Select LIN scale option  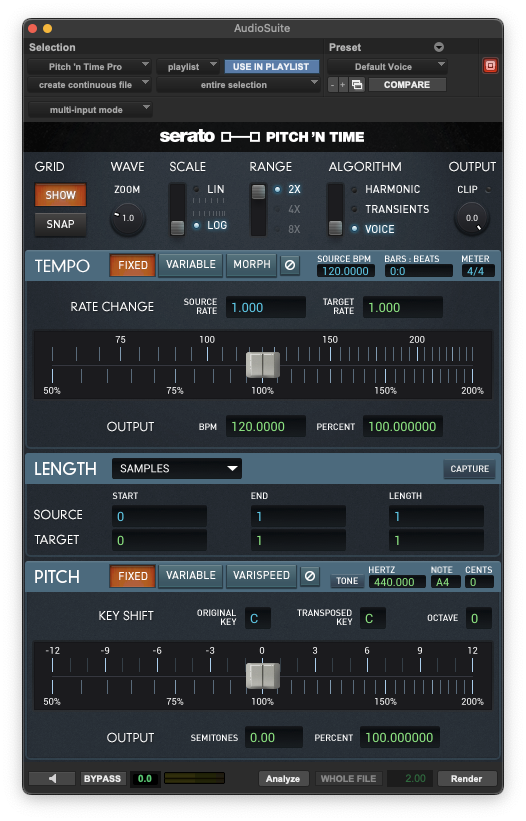tap(209, 189)
